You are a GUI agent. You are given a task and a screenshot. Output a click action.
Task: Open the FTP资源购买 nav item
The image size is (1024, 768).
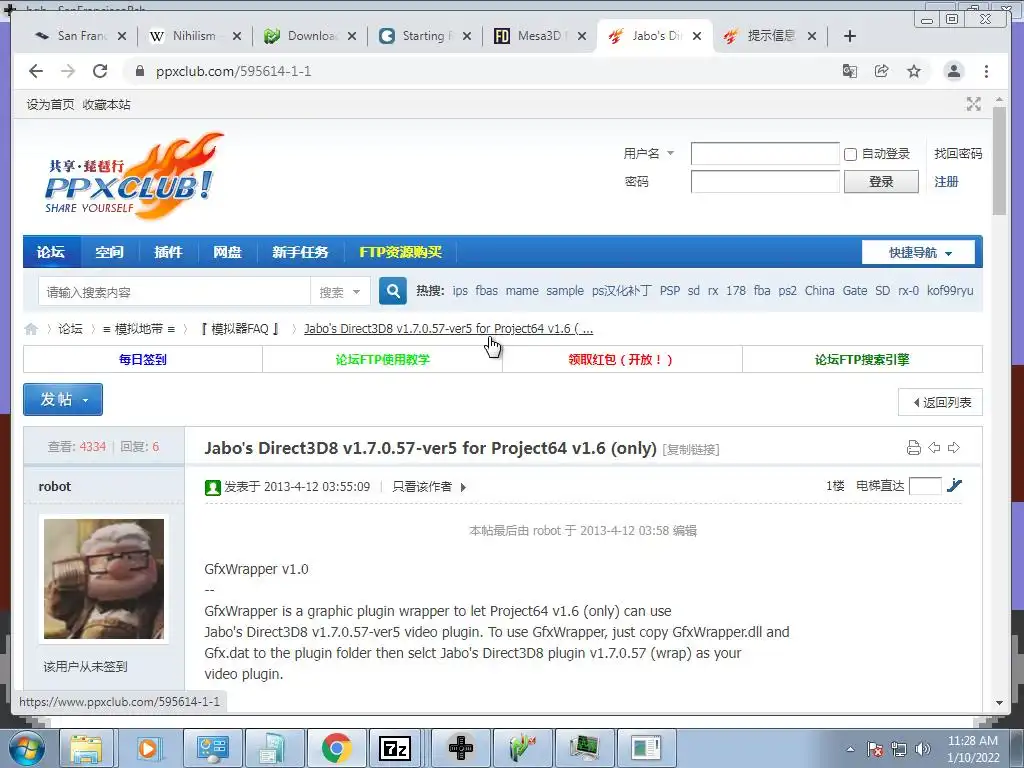[400, 252]
